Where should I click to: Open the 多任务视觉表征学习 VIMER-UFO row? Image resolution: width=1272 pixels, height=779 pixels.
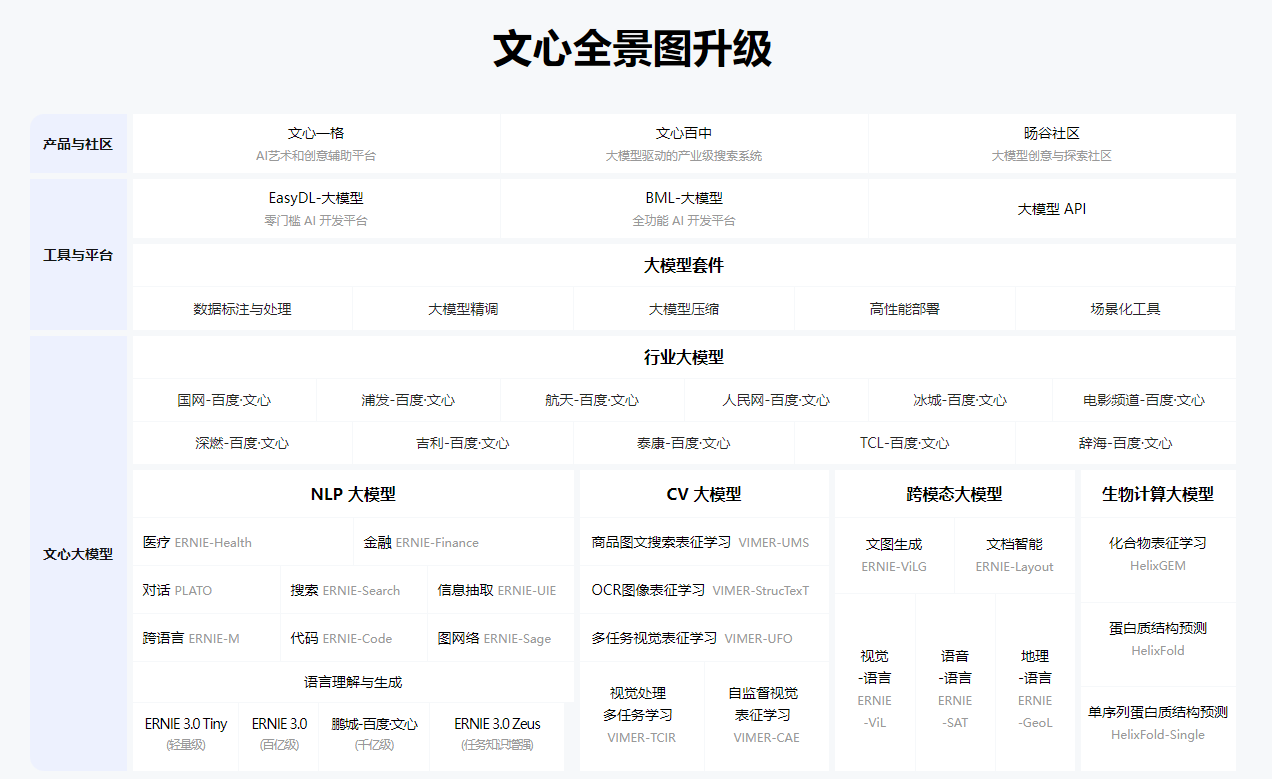point(704,638)
